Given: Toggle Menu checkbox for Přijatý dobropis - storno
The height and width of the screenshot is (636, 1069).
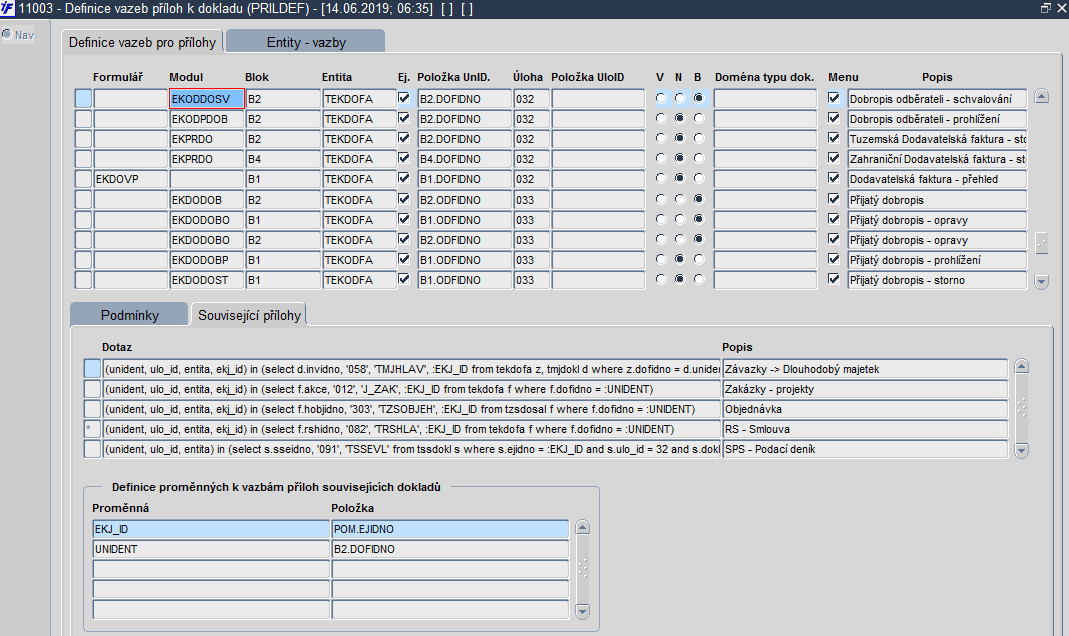Looking at the screenshot, I should point(834,279).
